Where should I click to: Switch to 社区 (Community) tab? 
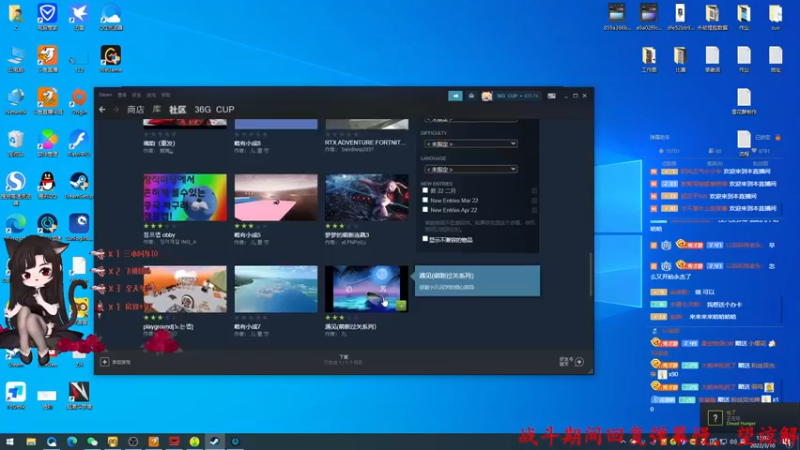tap(178, 109)
